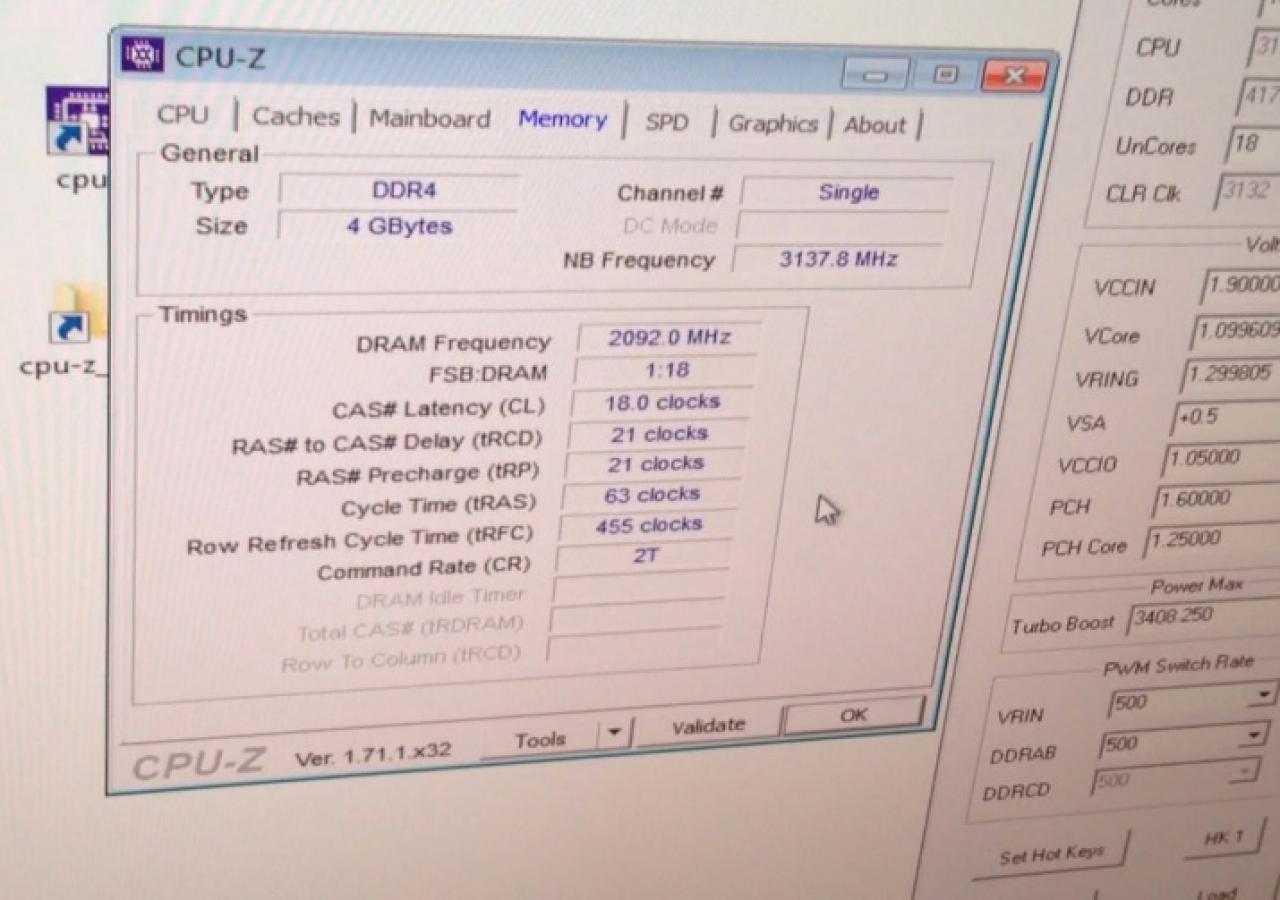This screenshot has width=1280, height=900.
Task: Click the CAS# Latency 18.0 clocks value
Action: (662, 402)
